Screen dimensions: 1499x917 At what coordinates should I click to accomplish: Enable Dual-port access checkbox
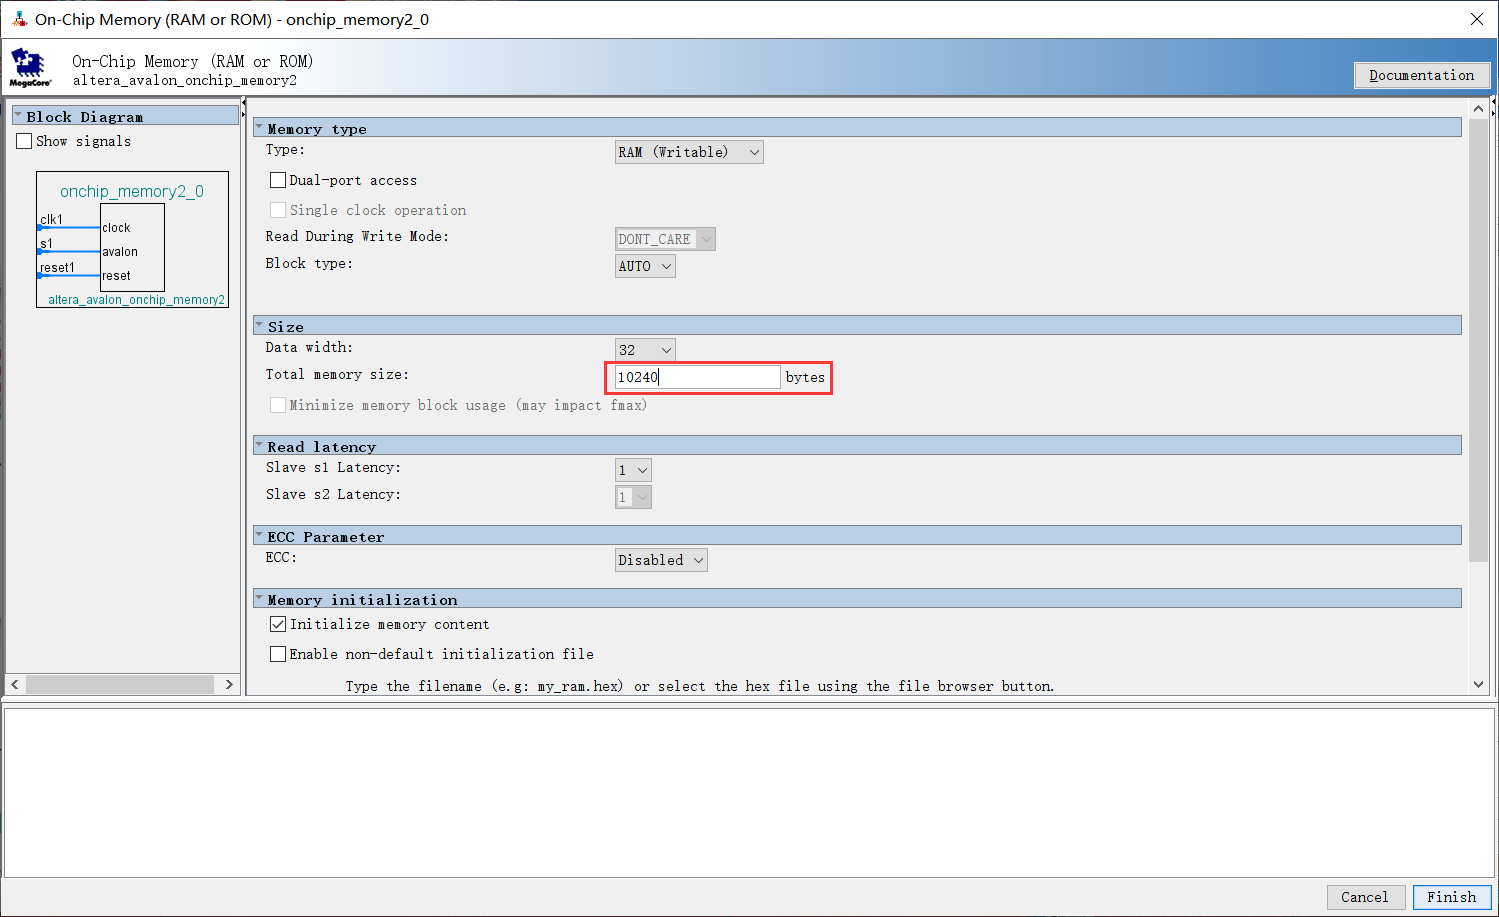pyautogui.click(x=278, y=180)
